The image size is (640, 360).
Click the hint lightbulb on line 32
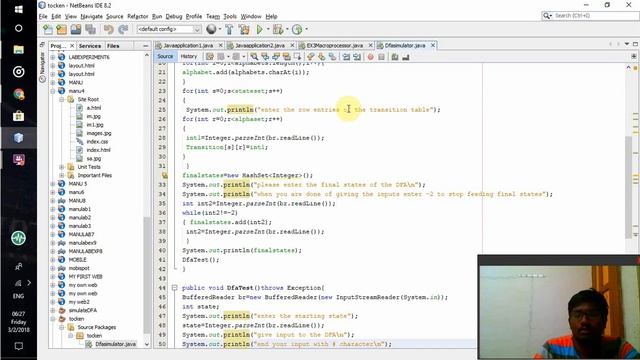164,176
